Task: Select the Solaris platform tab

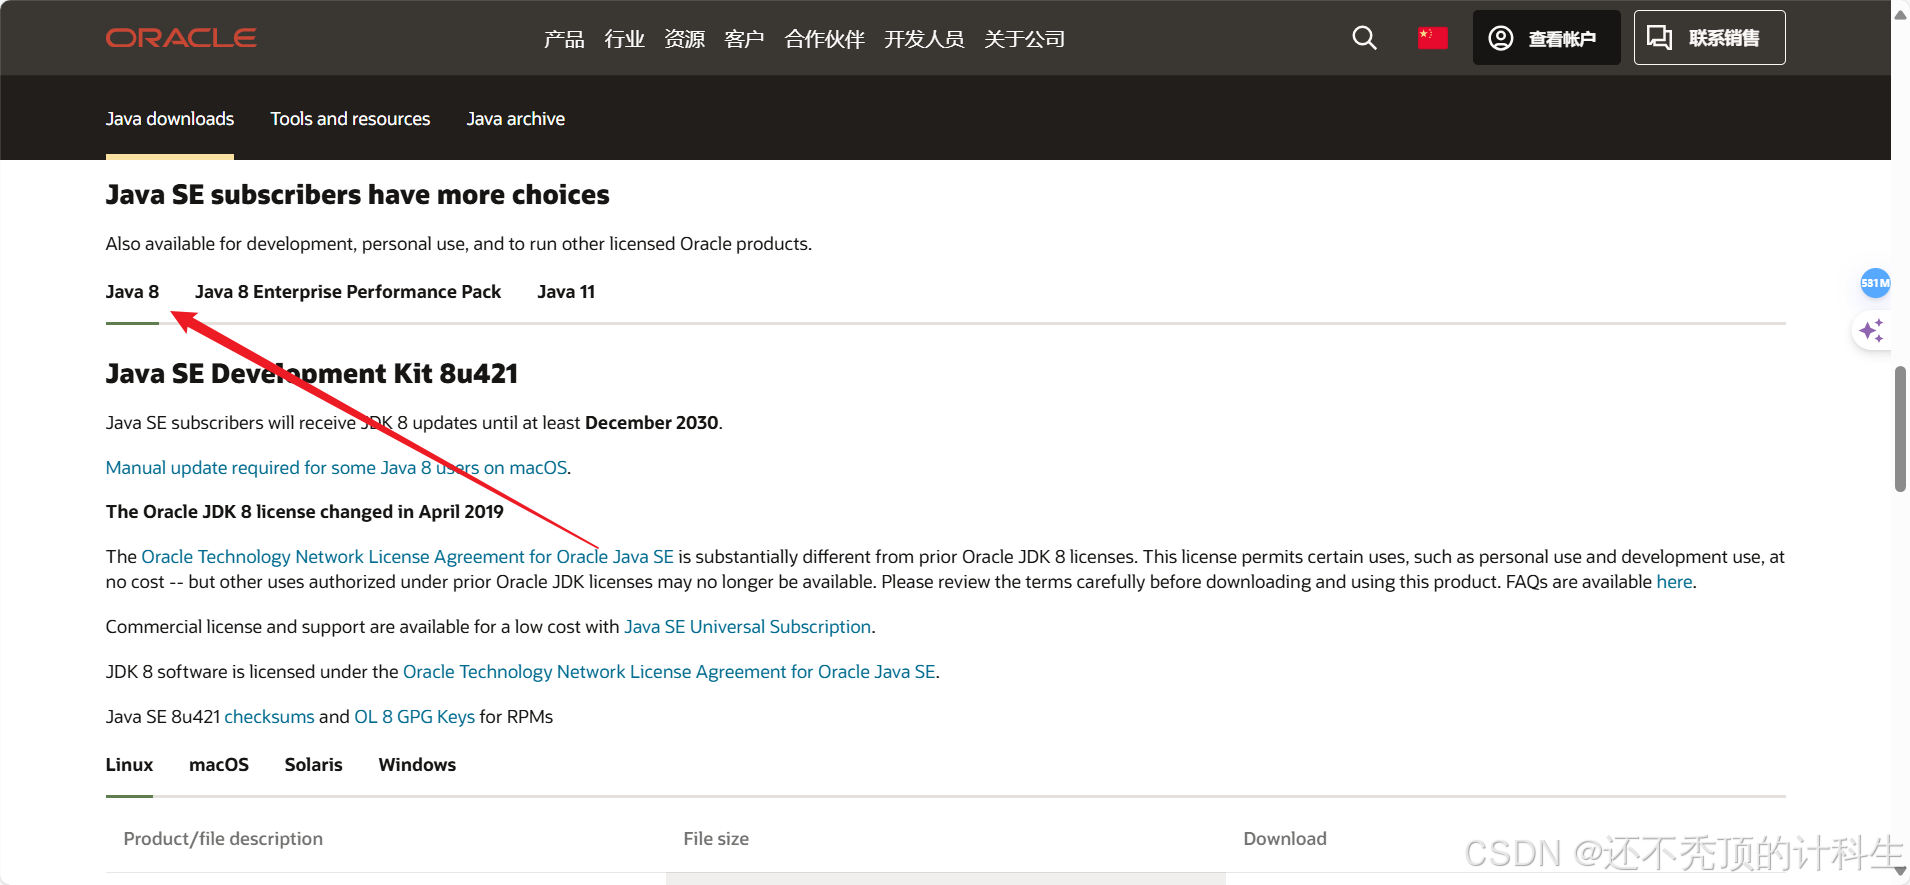Action: tap(313, 765)
